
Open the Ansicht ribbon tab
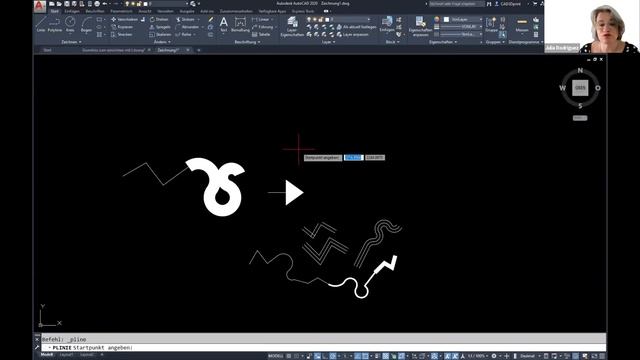point(145,11)
